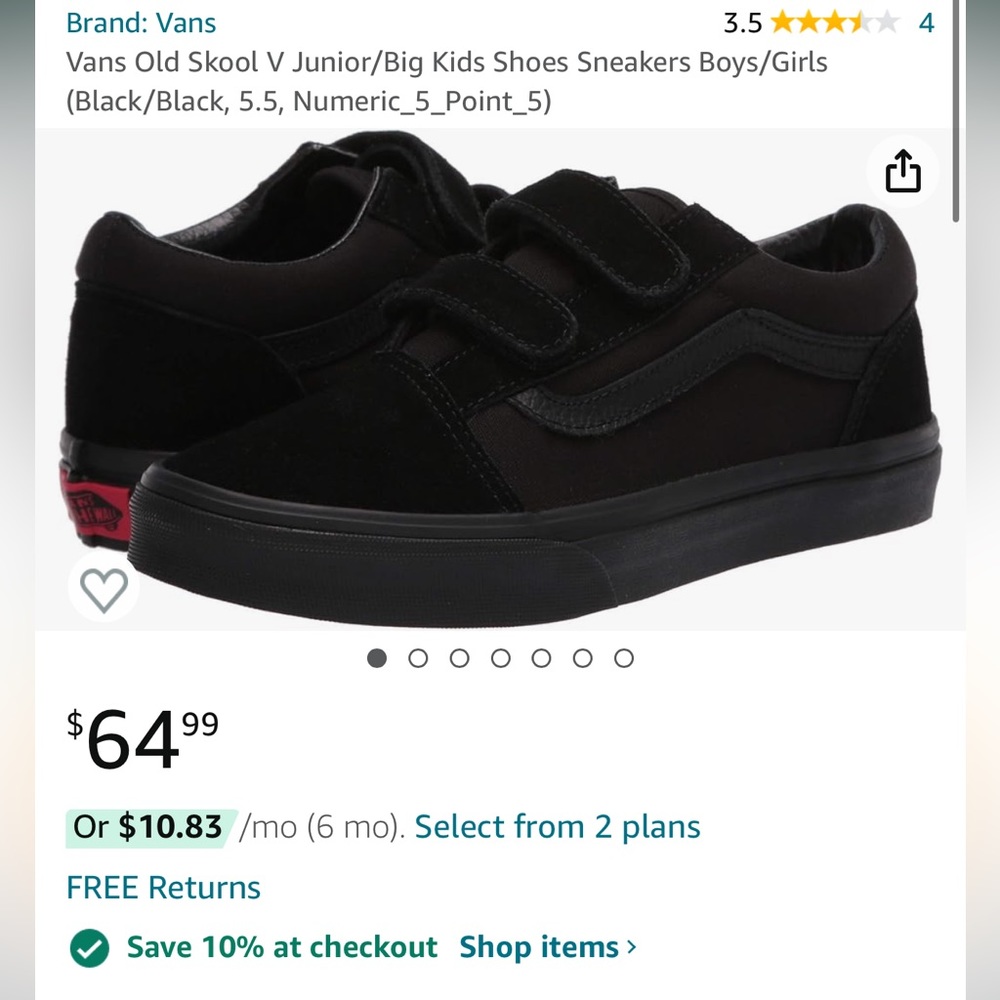The height and width of the screenshot is (1000, 1000).
Task: Click Save 10% at checkout offer
Action: (x=280, y=947)
